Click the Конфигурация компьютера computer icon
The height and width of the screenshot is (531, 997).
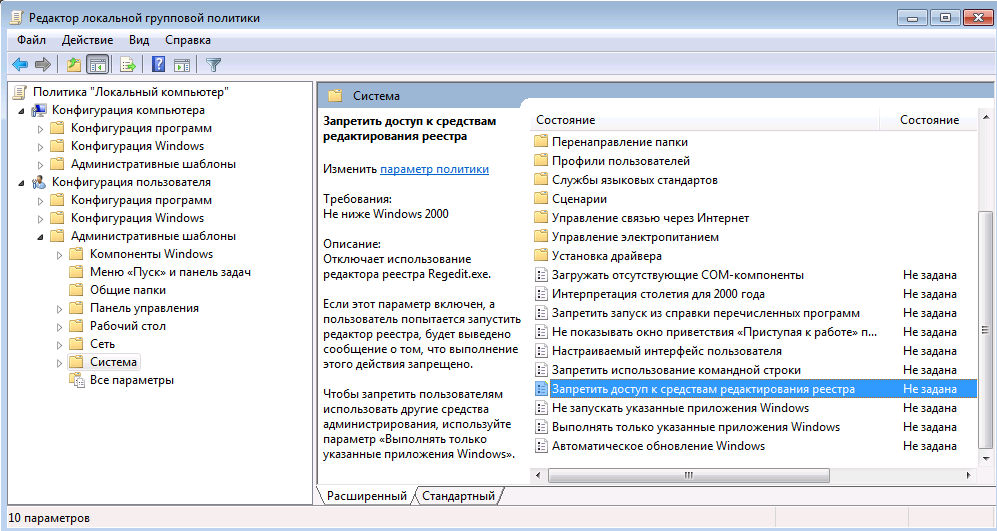click(39, 110)
